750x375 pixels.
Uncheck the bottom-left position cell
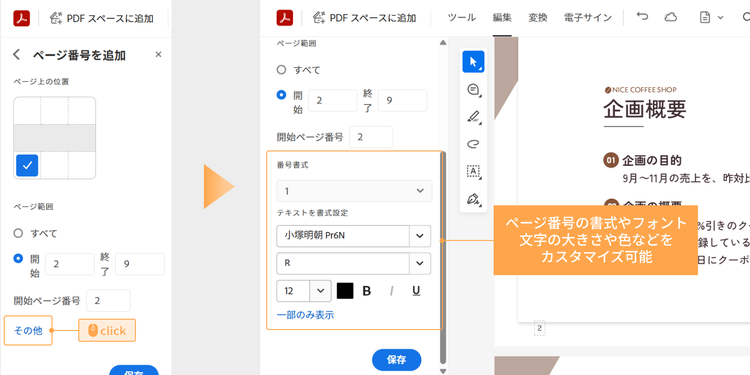[27, 165]
